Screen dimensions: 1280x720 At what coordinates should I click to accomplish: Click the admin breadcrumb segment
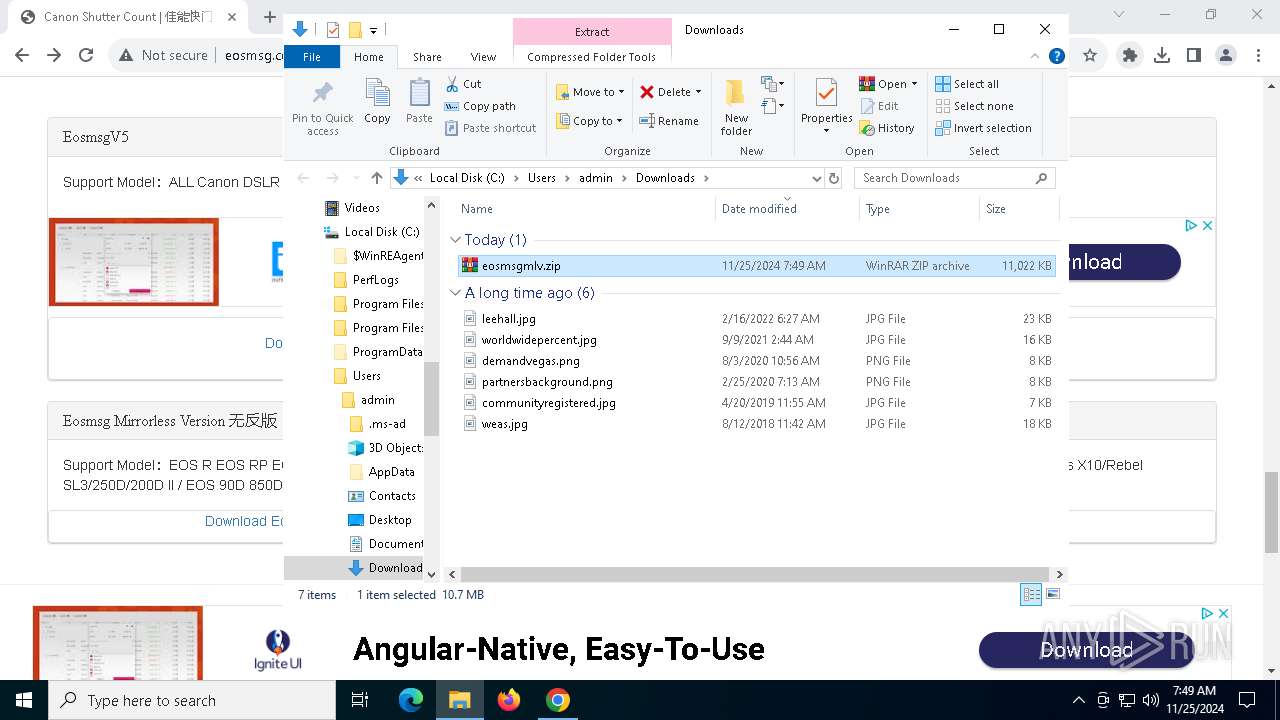pyautogui.click(x=596, y=178)
